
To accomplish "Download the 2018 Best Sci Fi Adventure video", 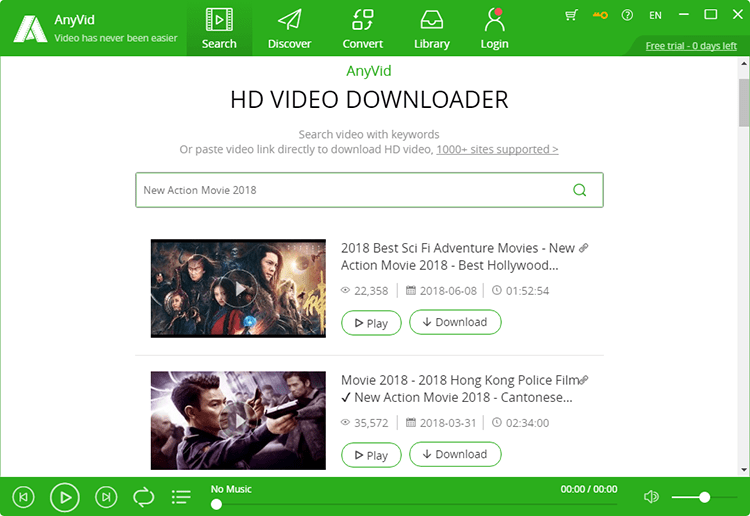I will tap(455, 322).
